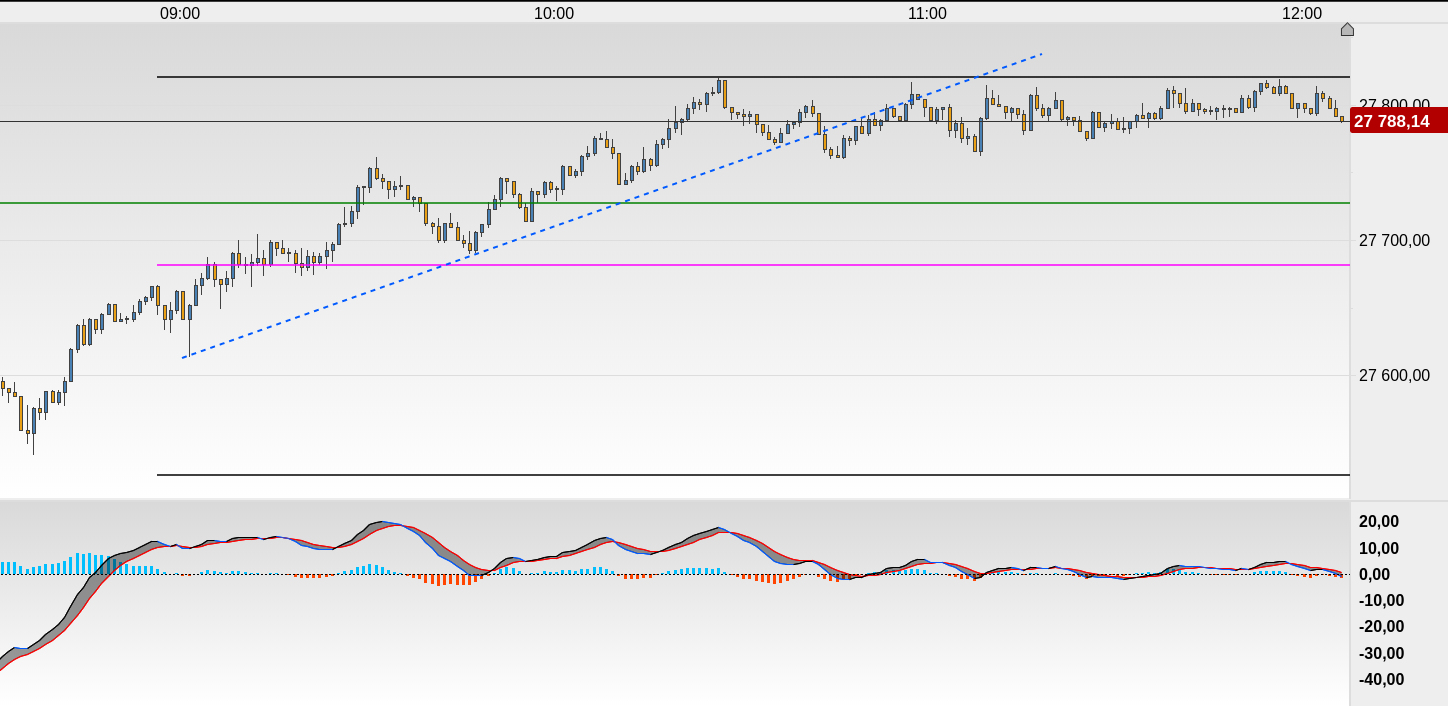Click the -20,00 indicator scale label
Viewport: 1448px width, 706px height.
(1381, 626)
